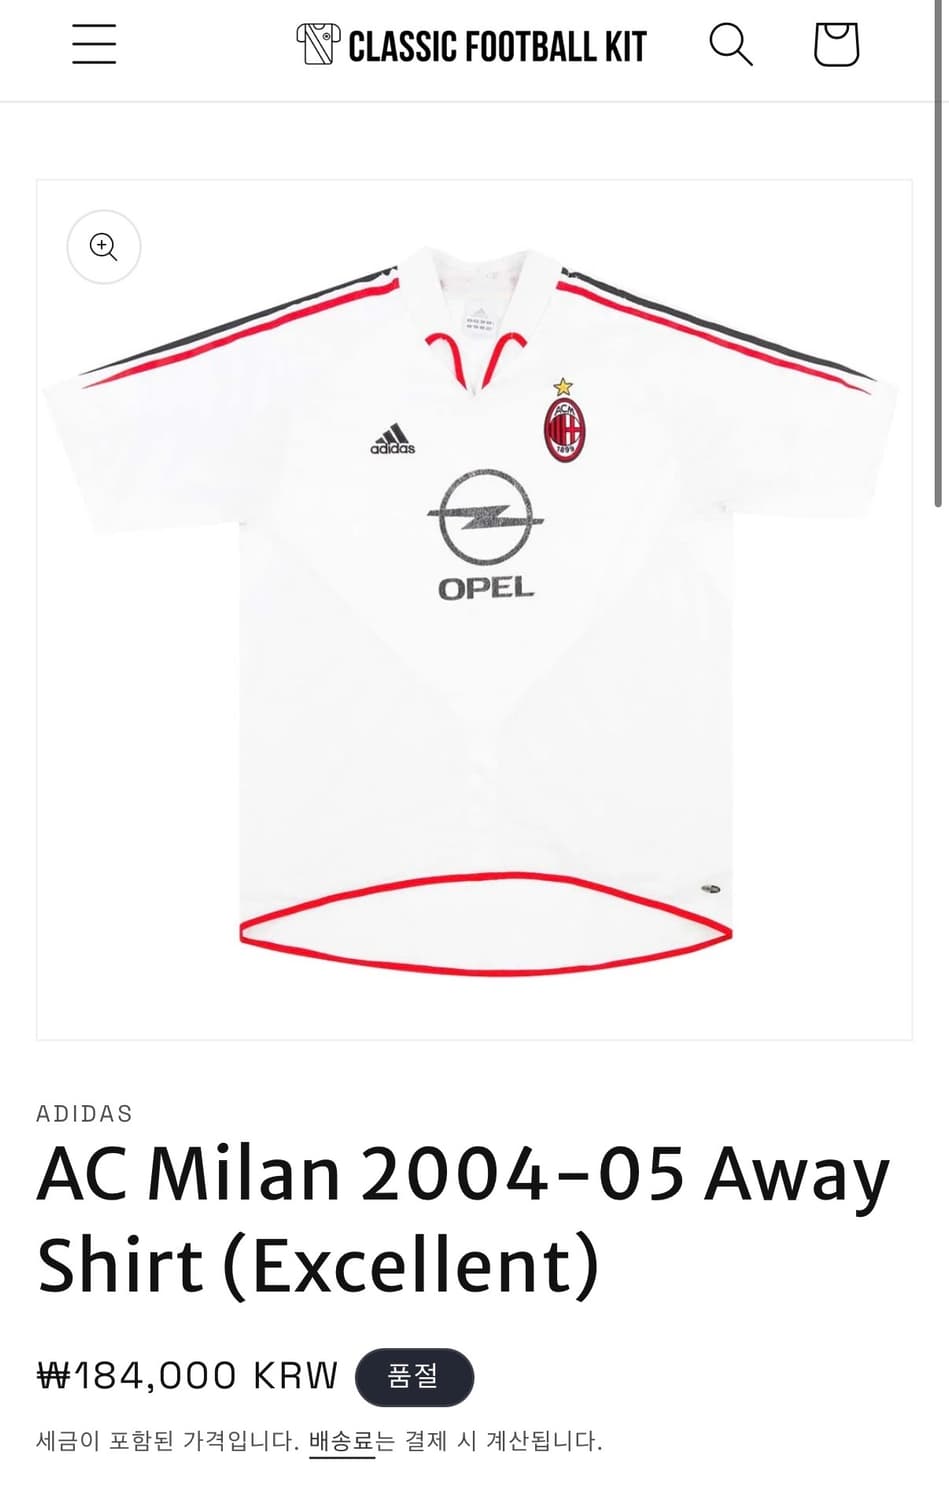Click the red hem of the shirt
The width and height of the screenshot is (949, 1500).
click(x=486, y=925)
